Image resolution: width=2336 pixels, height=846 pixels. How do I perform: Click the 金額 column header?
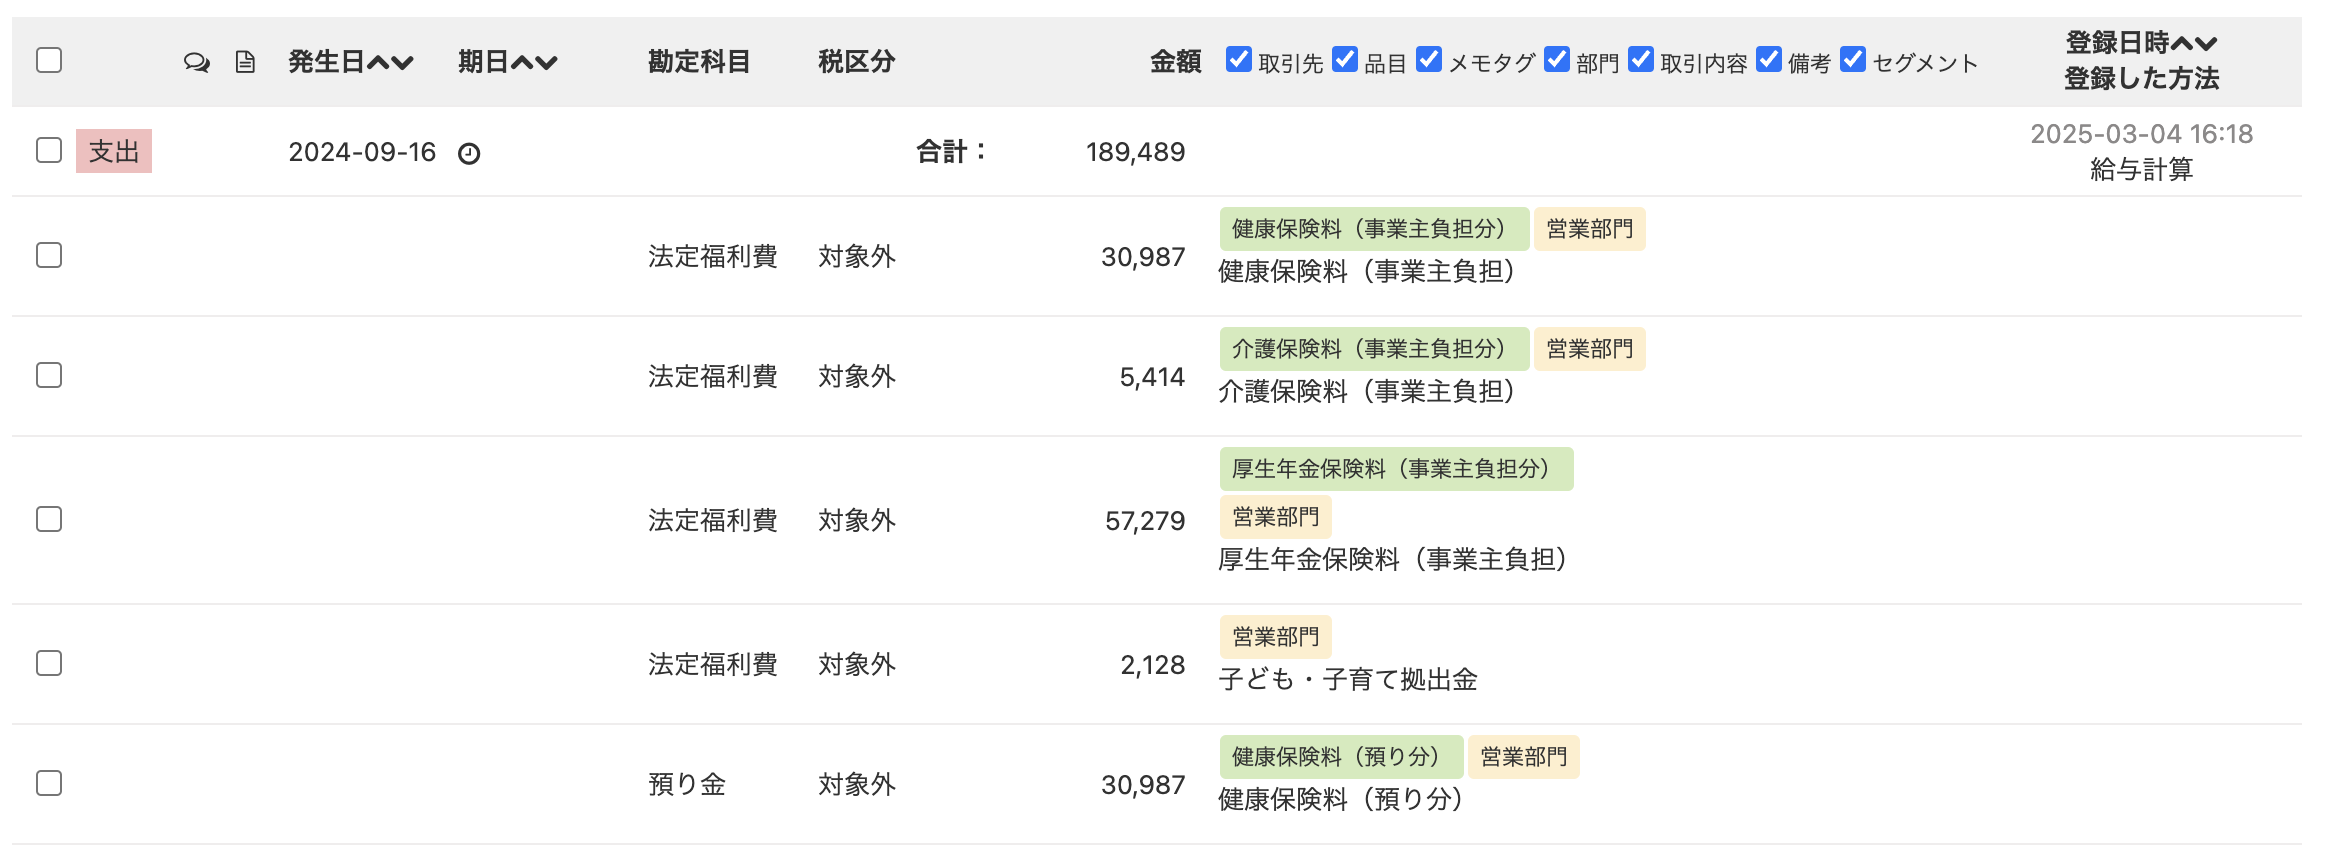click(x=1175, y=62)
